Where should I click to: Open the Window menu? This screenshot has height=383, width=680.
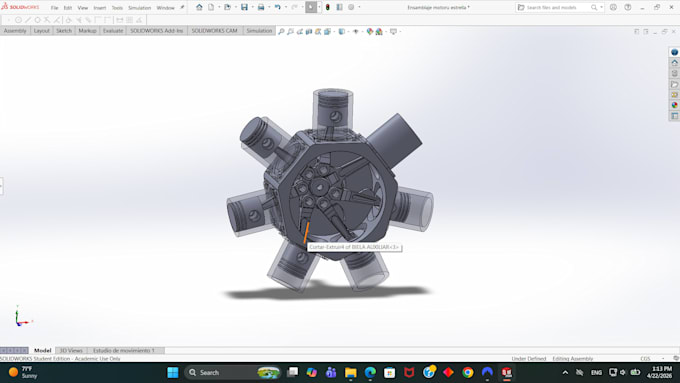click(165, 8)
